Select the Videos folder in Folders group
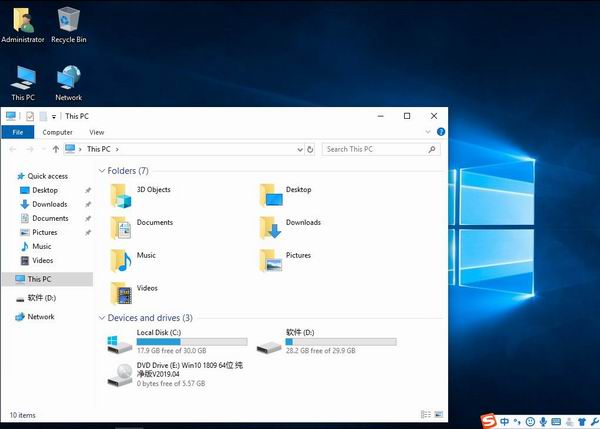This screenshot has height=429, width=600. click(134, 294)
